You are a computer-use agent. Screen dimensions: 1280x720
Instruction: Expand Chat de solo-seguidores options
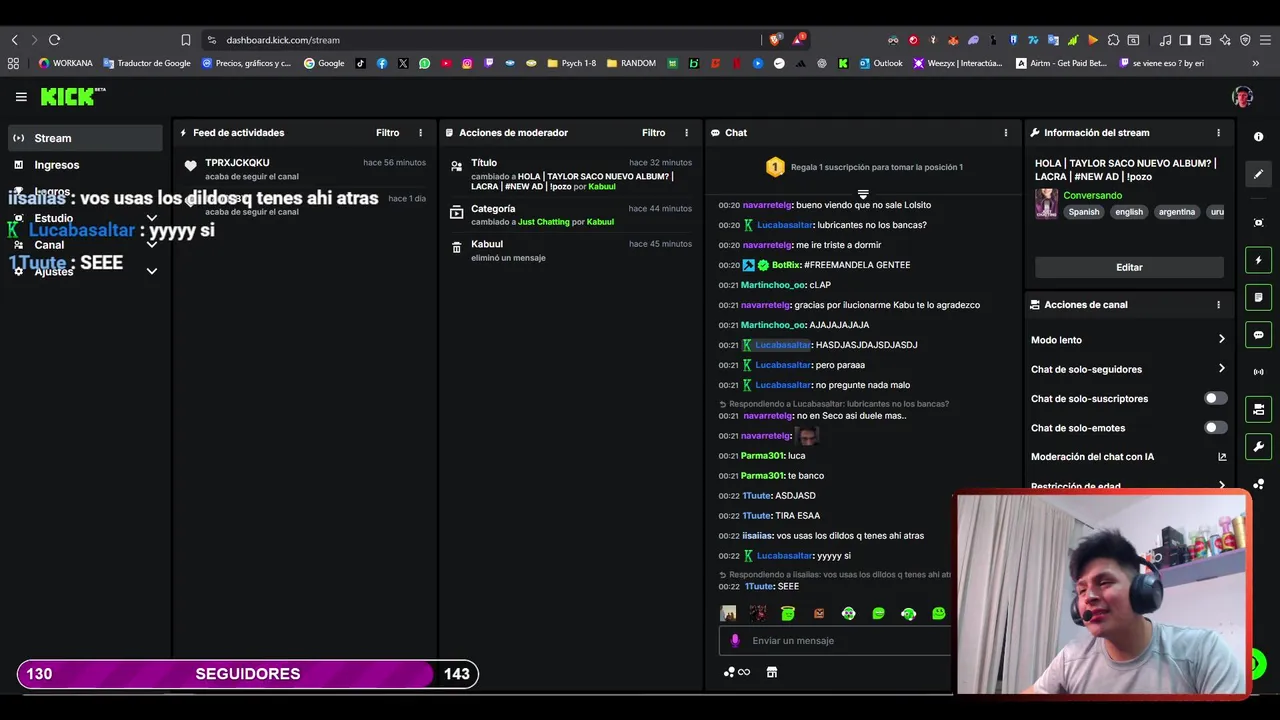pos(1221,369)
